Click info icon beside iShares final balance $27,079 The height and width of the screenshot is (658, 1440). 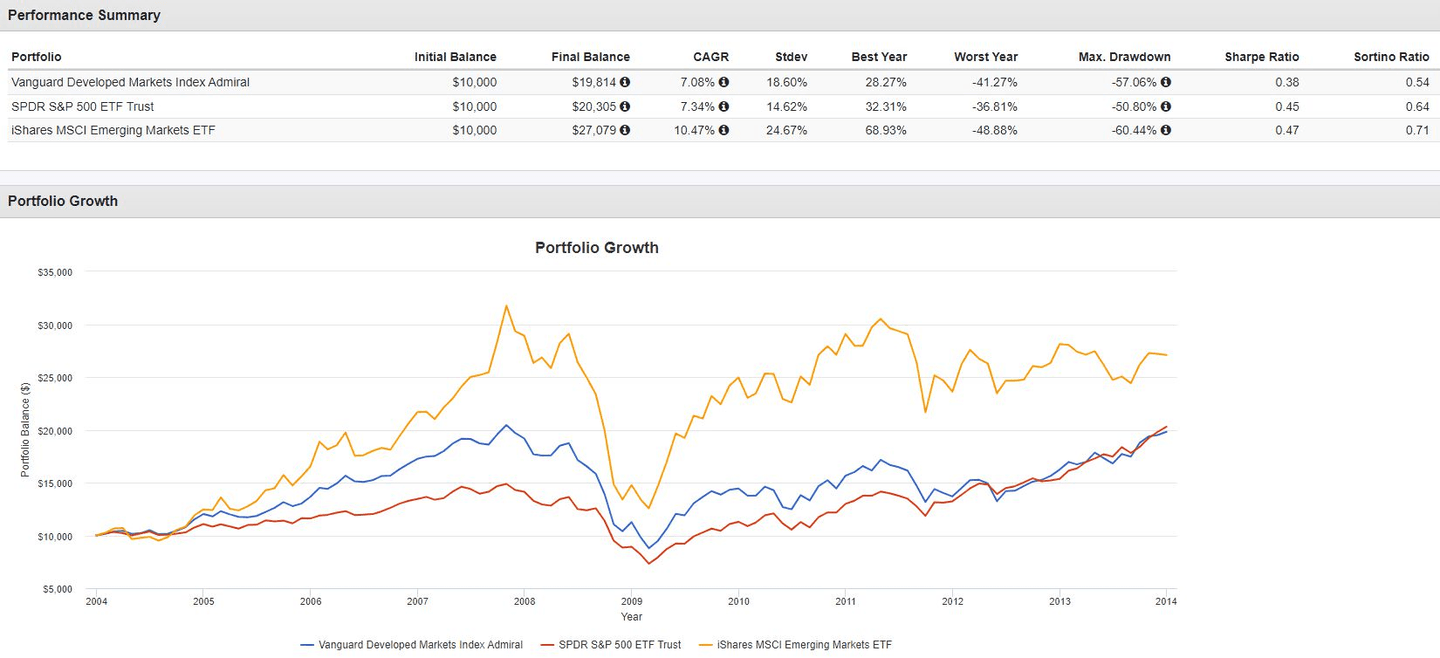[x=625, y=130]
